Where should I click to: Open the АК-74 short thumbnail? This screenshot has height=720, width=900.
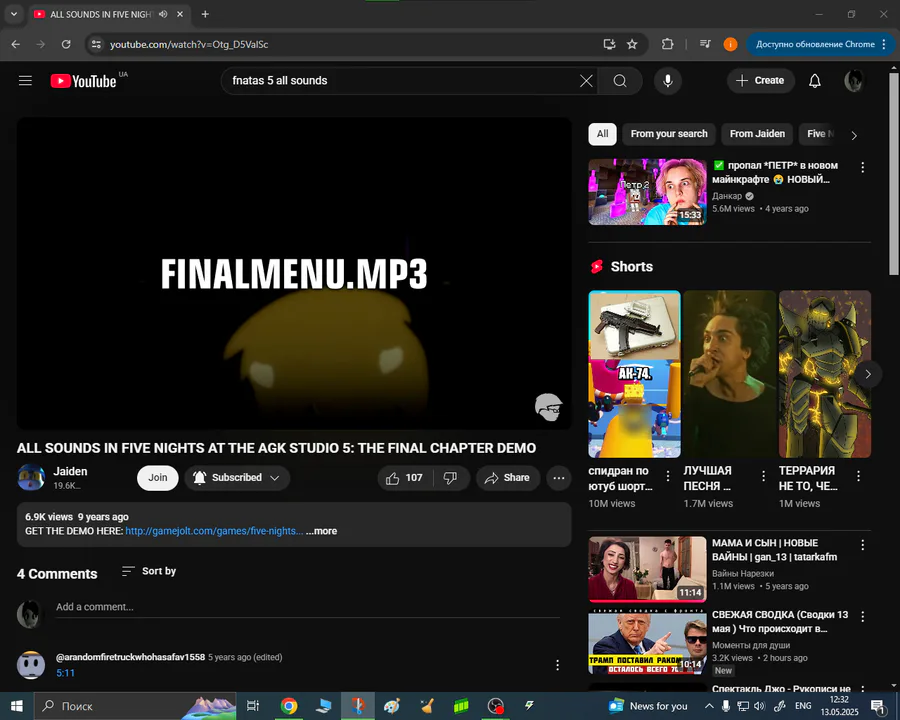coord(634,374)
